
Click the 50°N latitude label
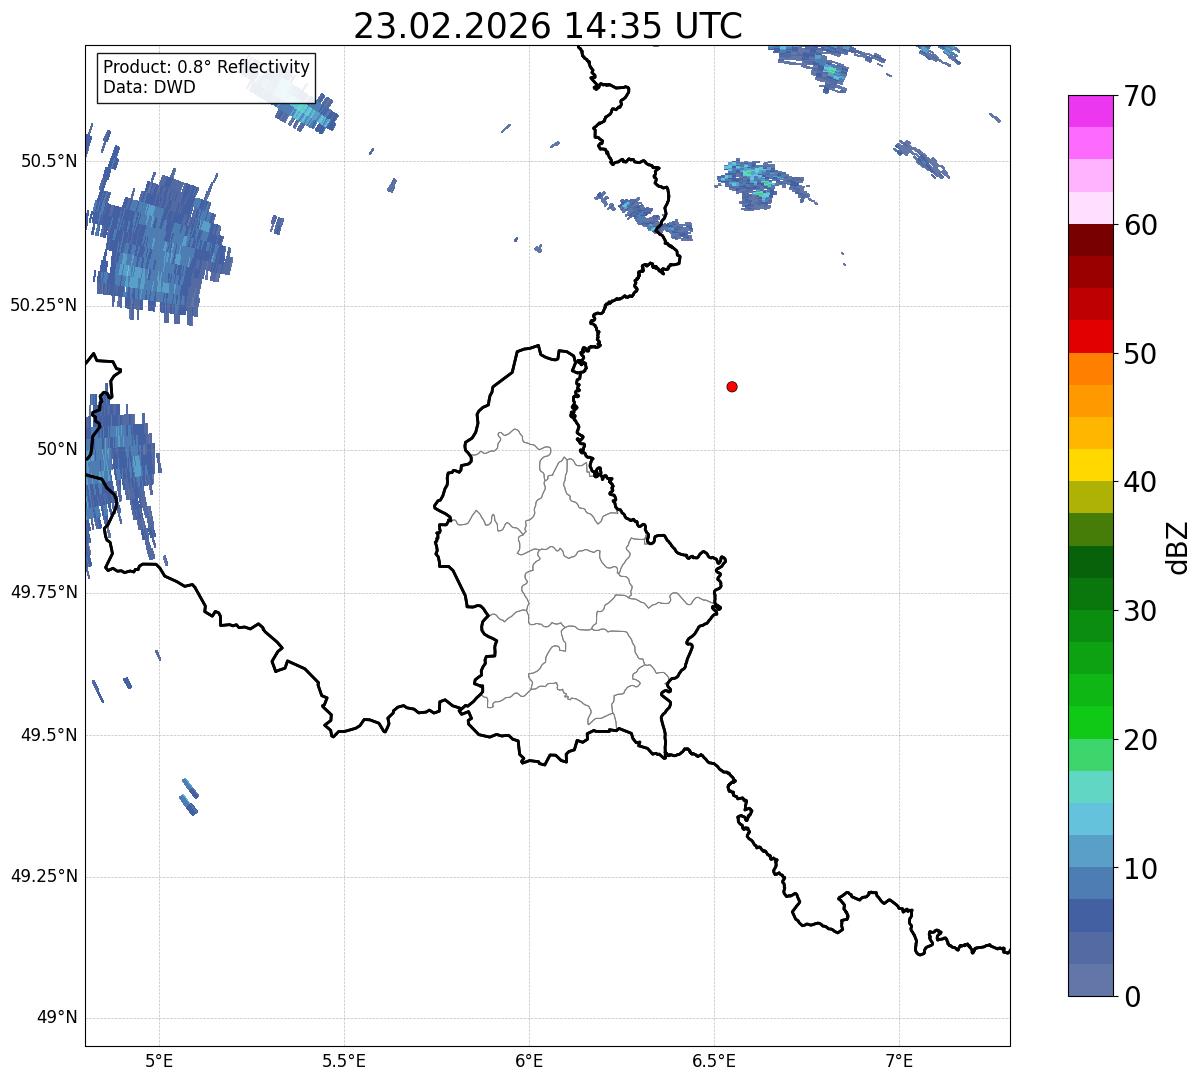pos(58,449)
